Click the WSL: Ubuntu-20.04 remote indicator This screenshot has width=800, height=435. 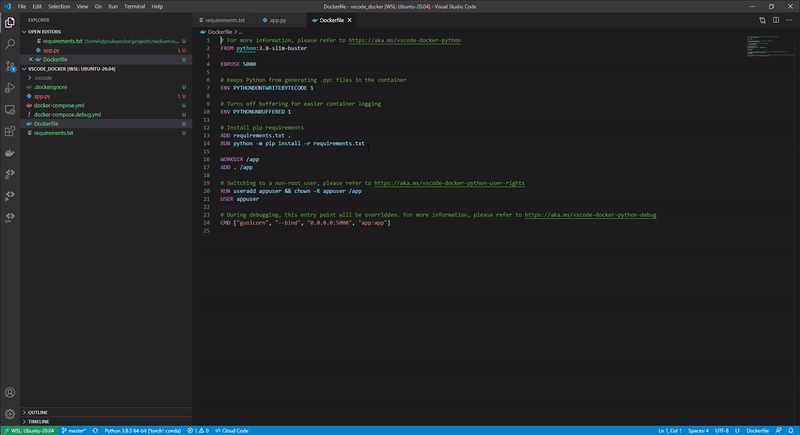[x=28, y=430]
